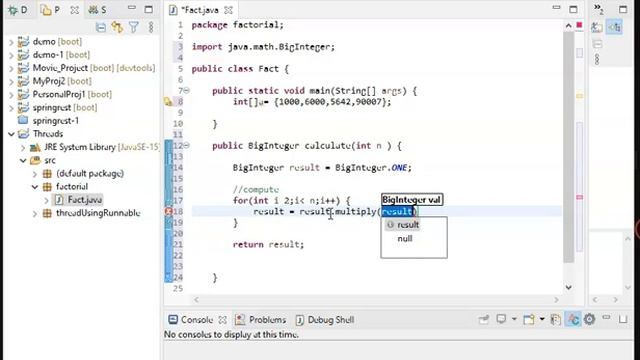Click the warning lightbulb on line 8
This screenshot has width=640, height=360.
(x=168, y=102)
